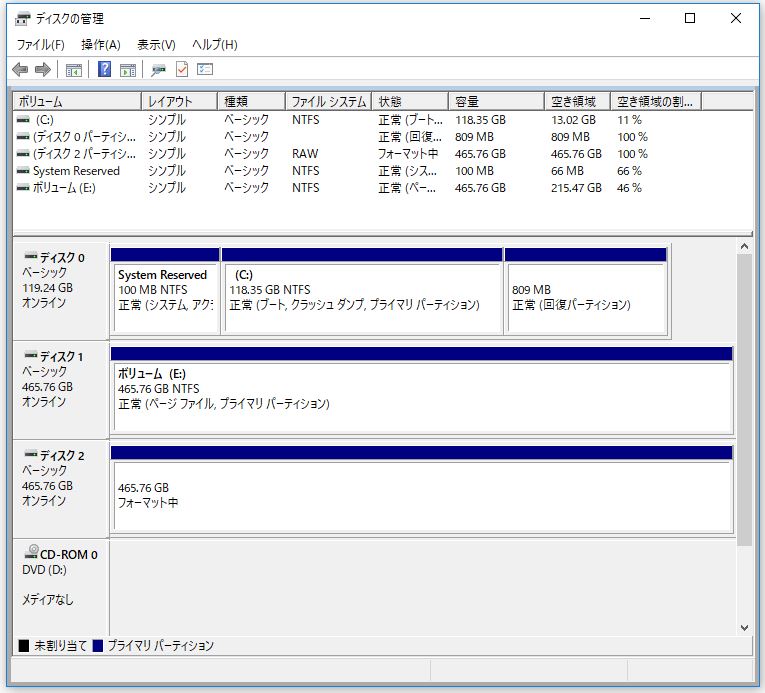This screenshot has width=765, height=693.
Task: Minimize the Disk Management window
Action: point(645,19)
